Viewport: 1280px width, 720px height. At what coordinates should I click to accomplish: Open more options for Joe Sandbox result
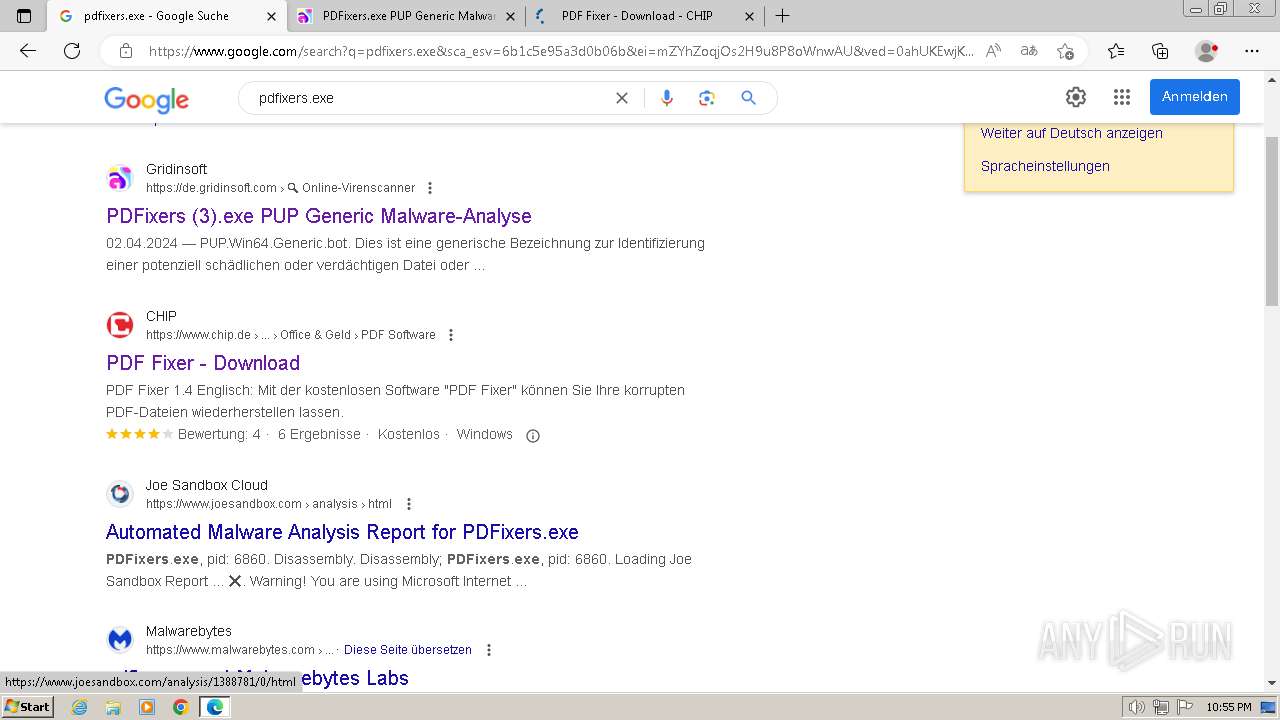[408, 504]
